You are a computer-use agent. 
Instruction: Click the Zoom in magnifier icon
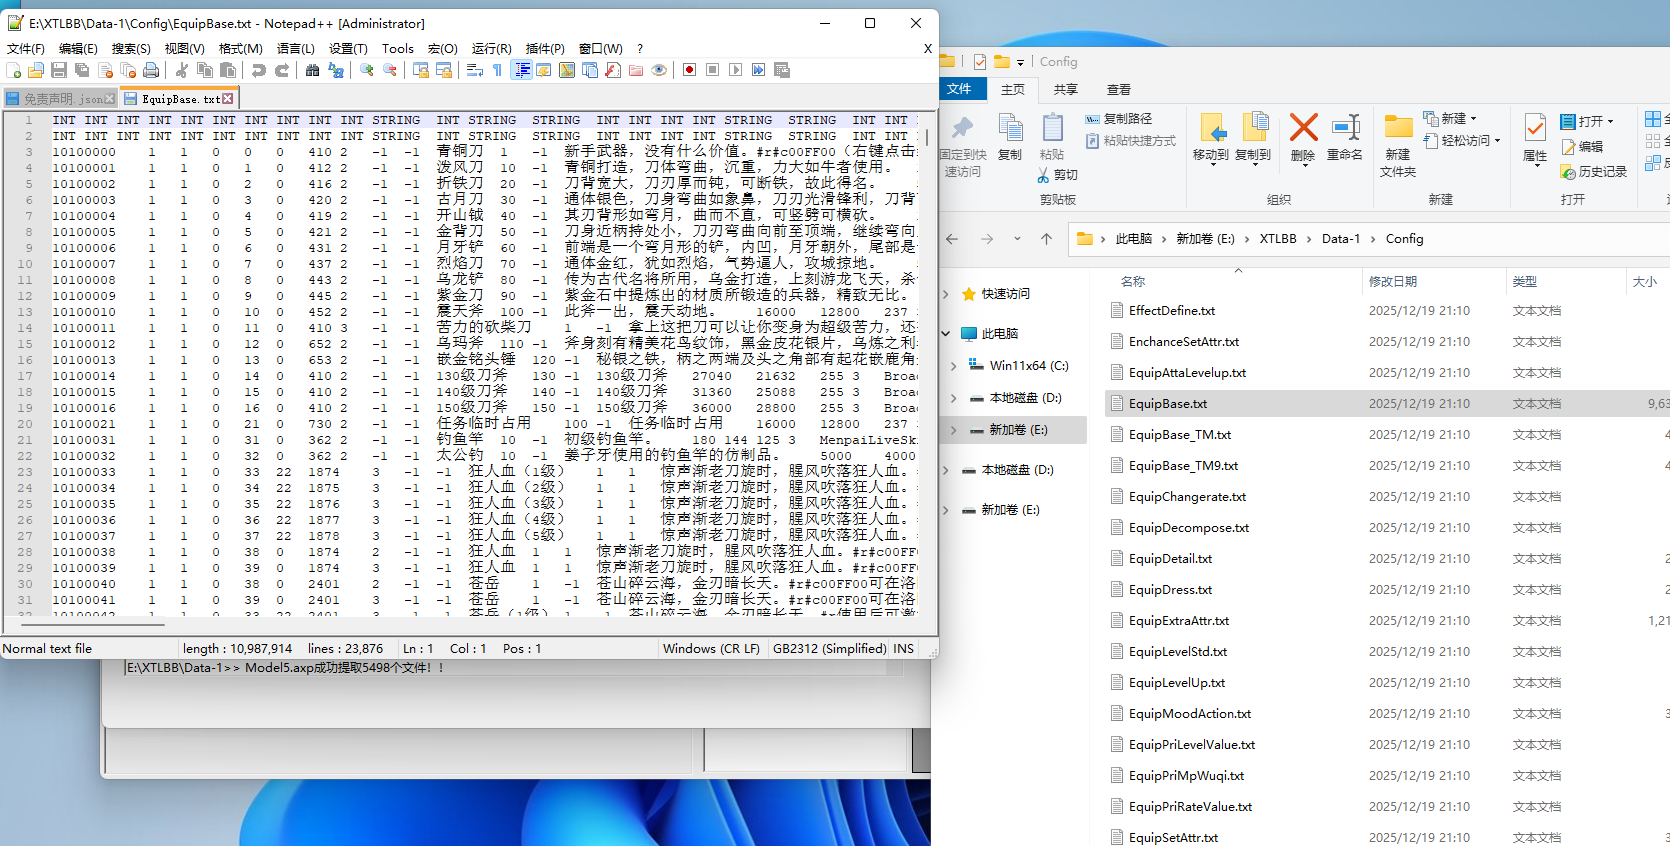[x=367, y=70]
